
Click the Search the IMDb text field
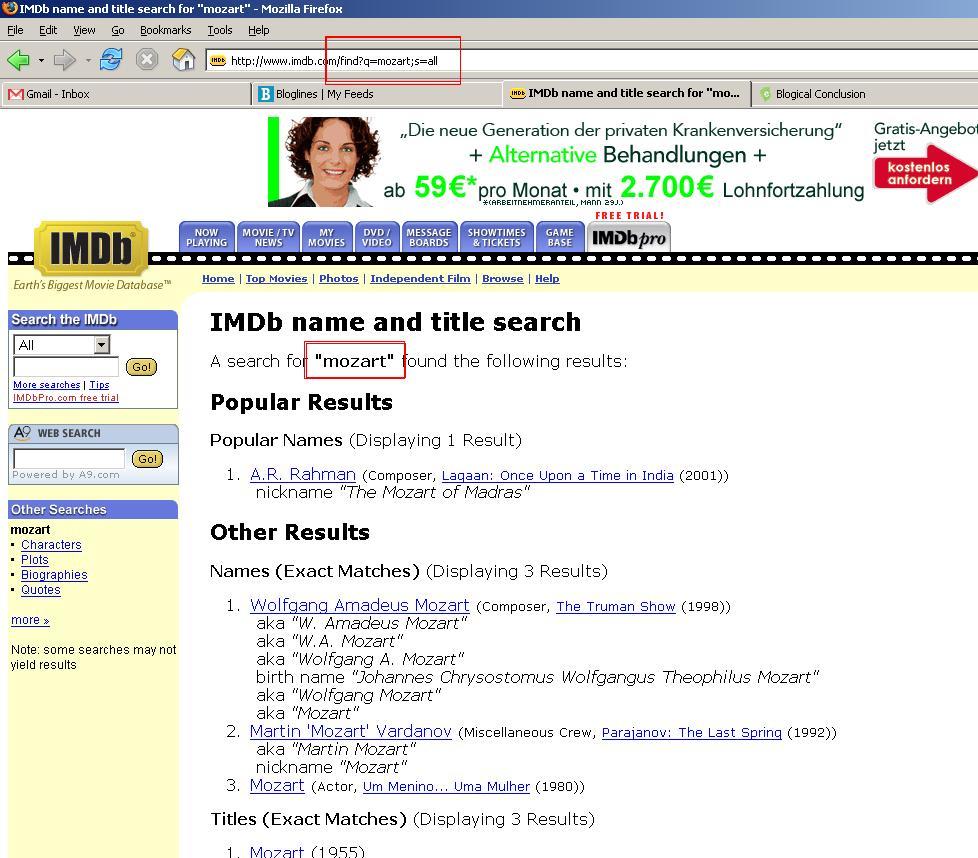(x=66, y=367)
